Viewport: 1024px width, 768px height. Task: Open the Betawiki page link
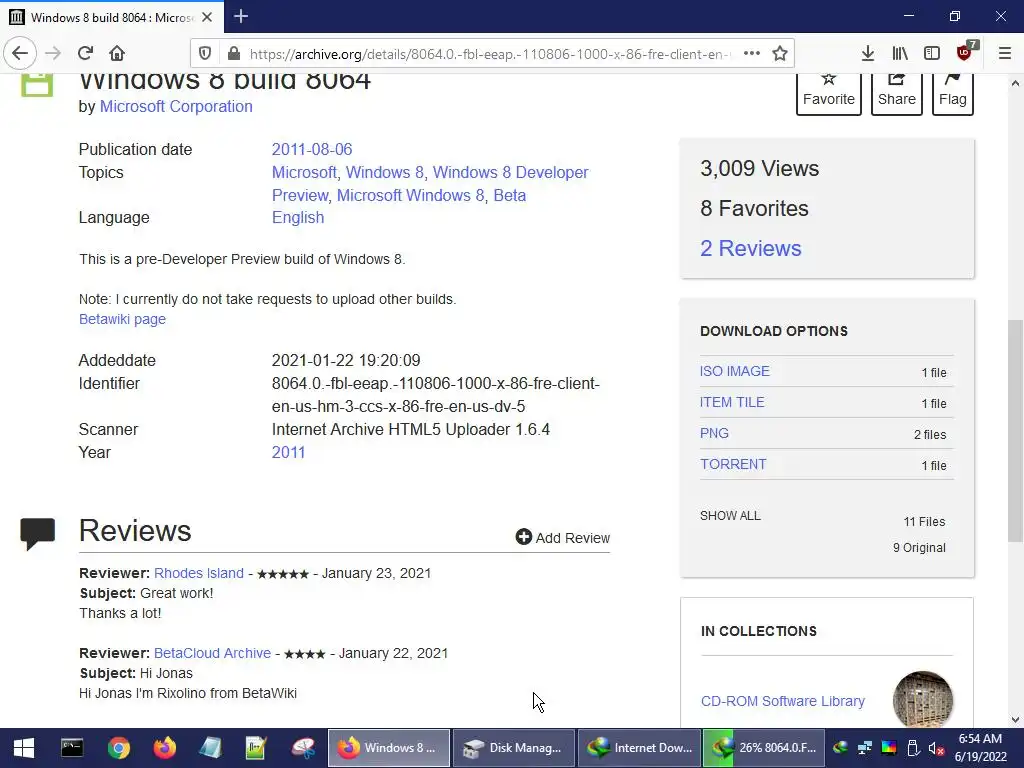coord(122,319)
